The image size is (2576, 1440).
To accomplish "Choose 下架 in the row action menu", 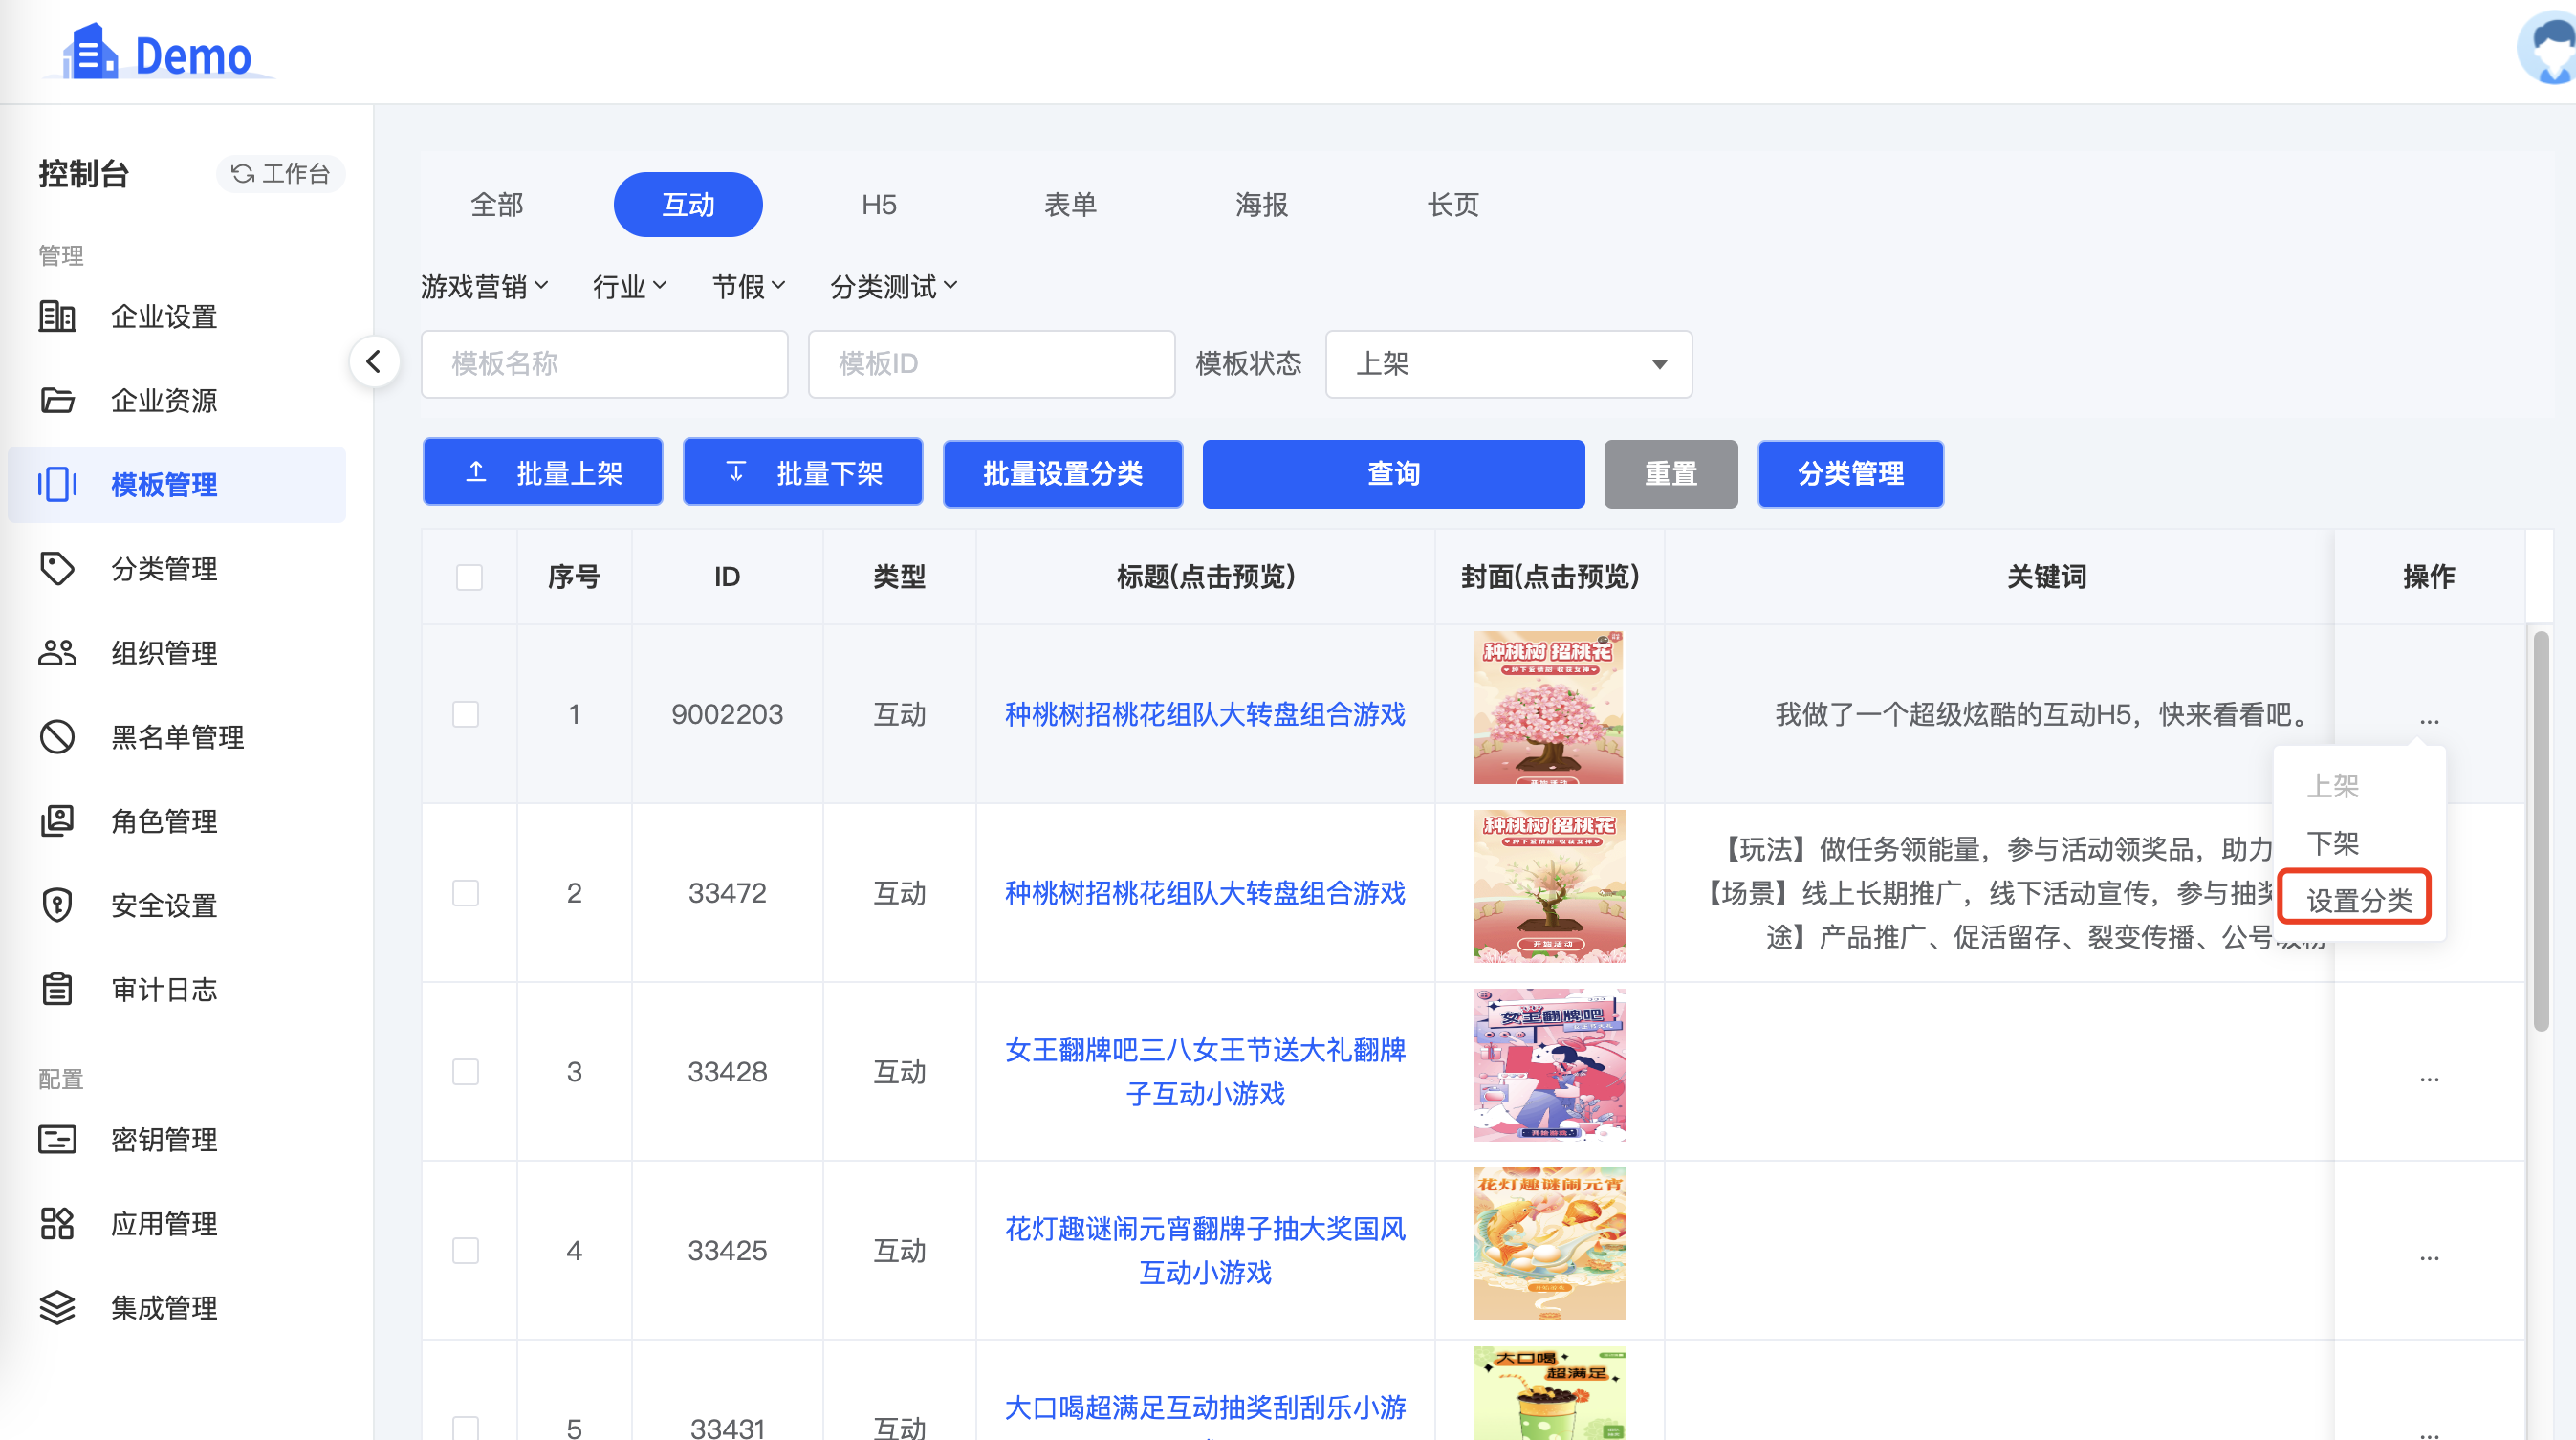I will click(x=2333, y=843).
